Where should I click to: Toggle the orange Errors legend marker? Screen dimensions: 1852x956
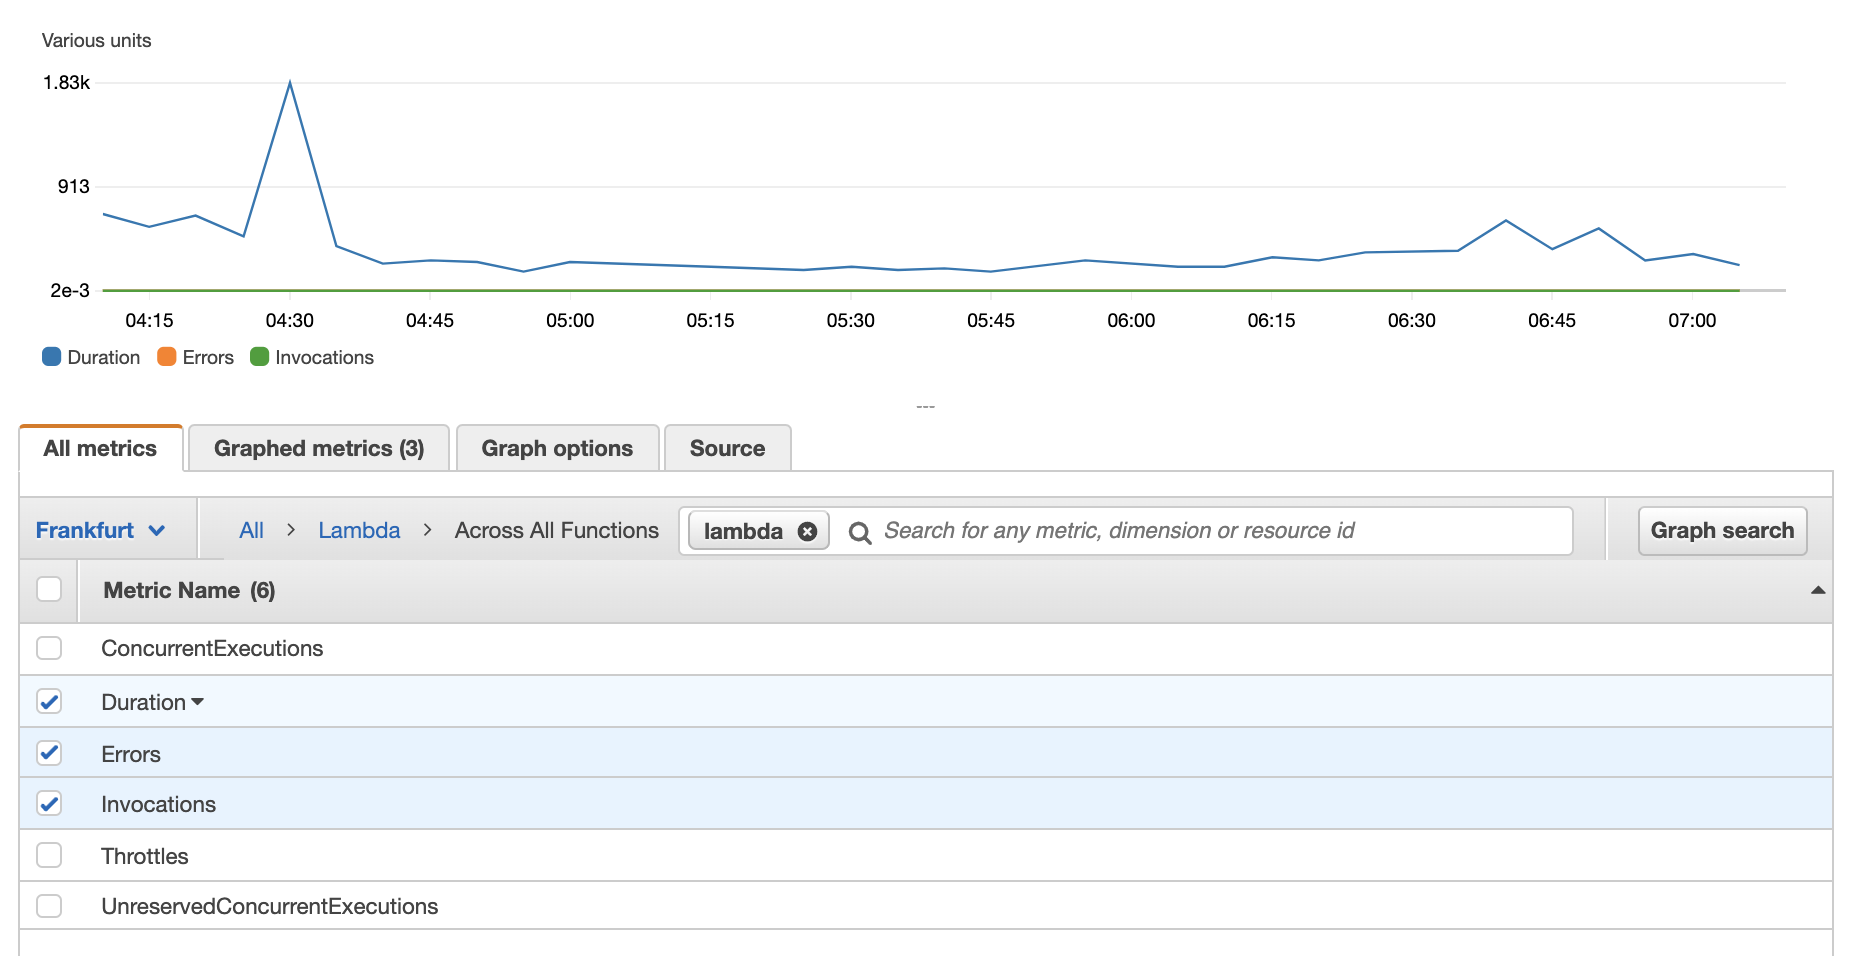[x=166, y=357]
